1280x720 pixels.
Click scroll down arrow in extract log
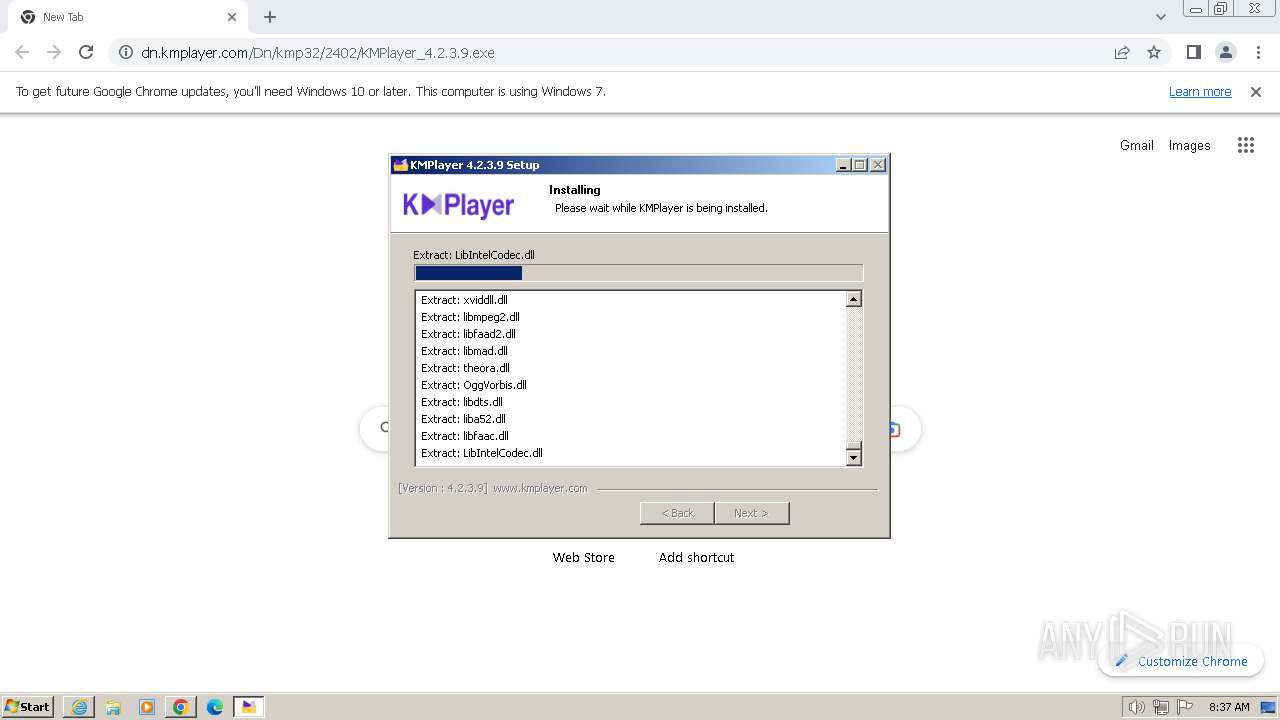pyautogui.click(x=853, y=458)
